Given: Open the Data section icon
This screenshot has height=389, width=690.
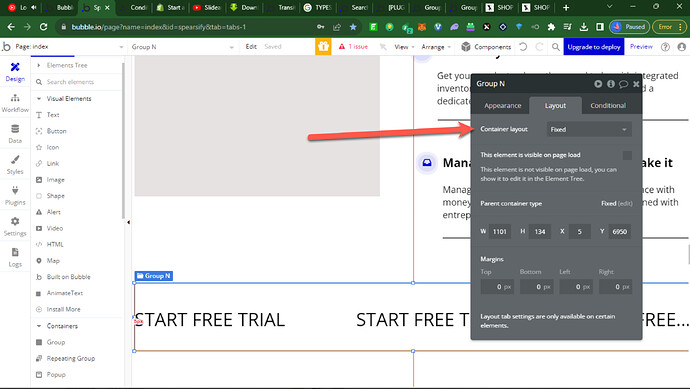Looking at the screenshot, I should coord(15,129).
